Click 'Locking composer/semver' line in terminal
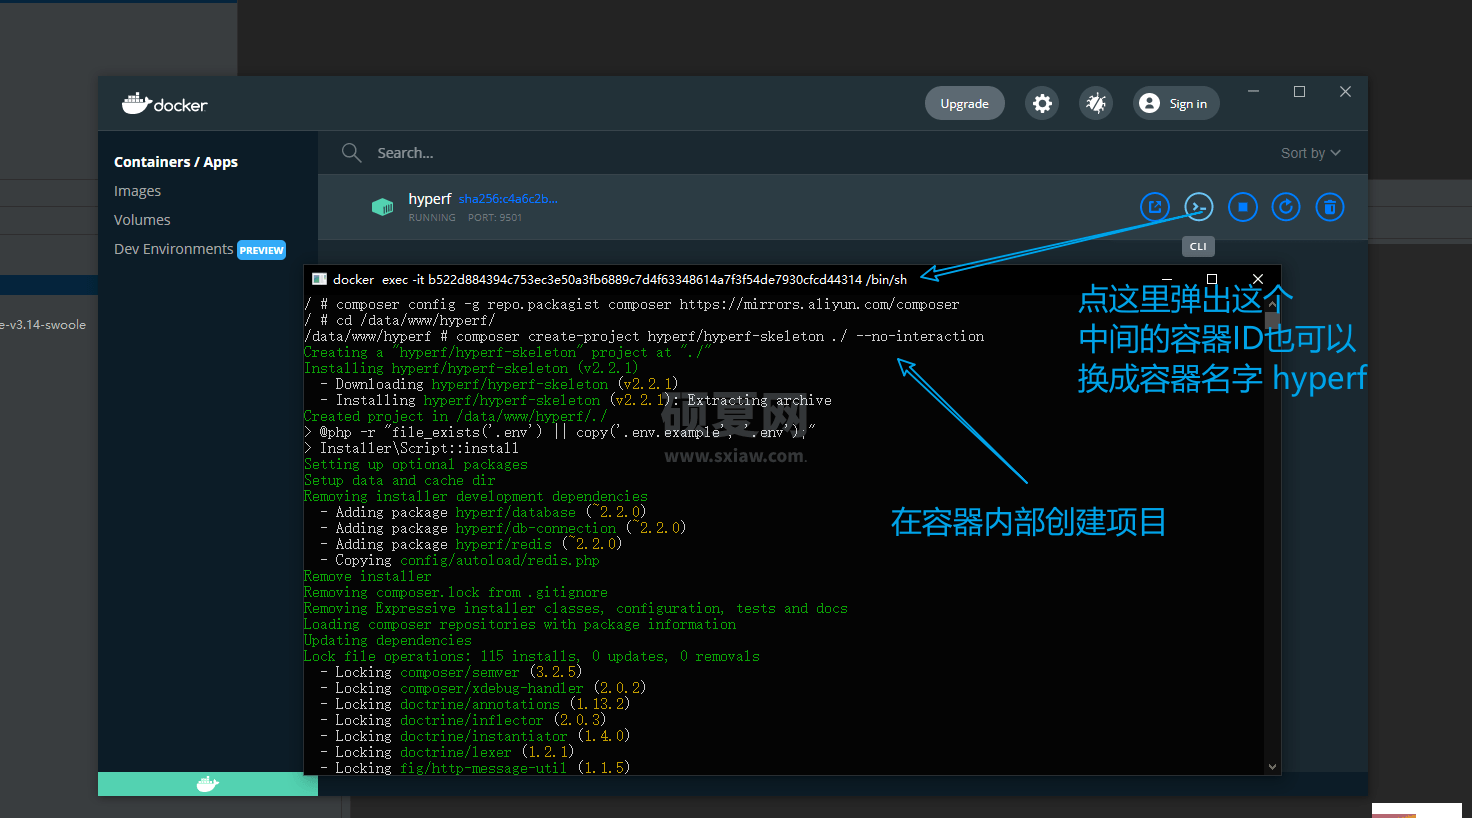 point(451,672)
